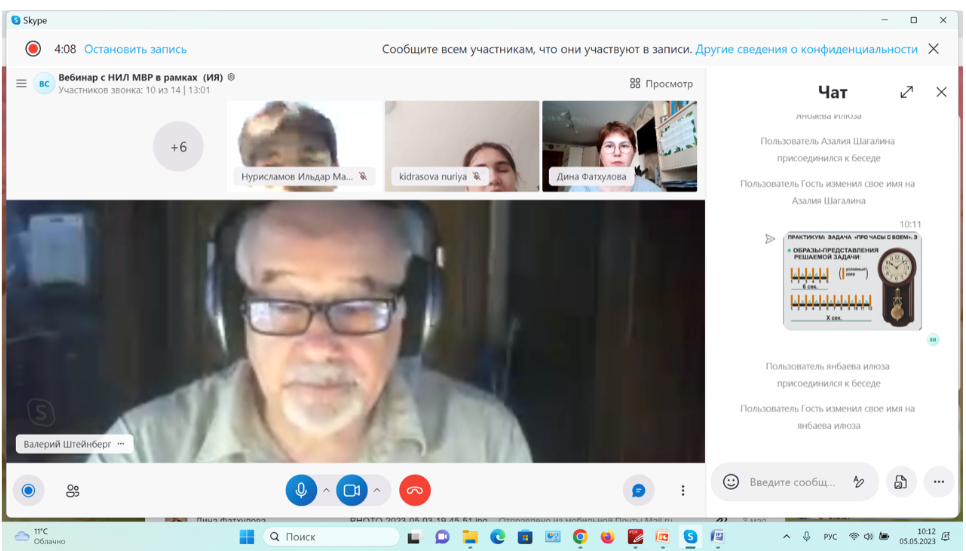Show the +6 hidden participants
Screen dimensions: 966x551
pyautogui.click(x=178, y=147)
